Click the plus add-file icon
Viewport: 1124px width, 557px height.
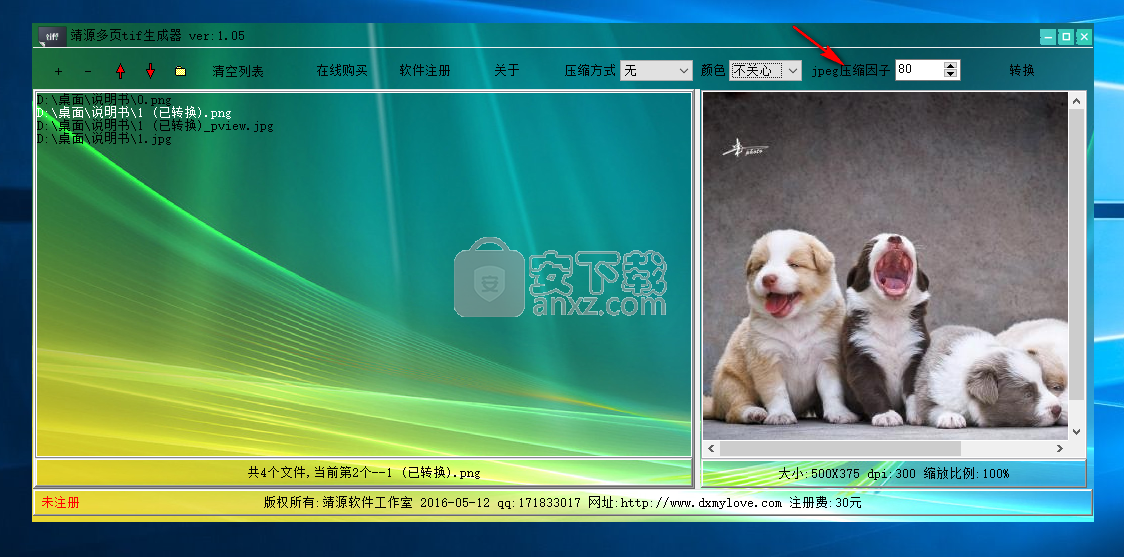click(x=59, y=71)
